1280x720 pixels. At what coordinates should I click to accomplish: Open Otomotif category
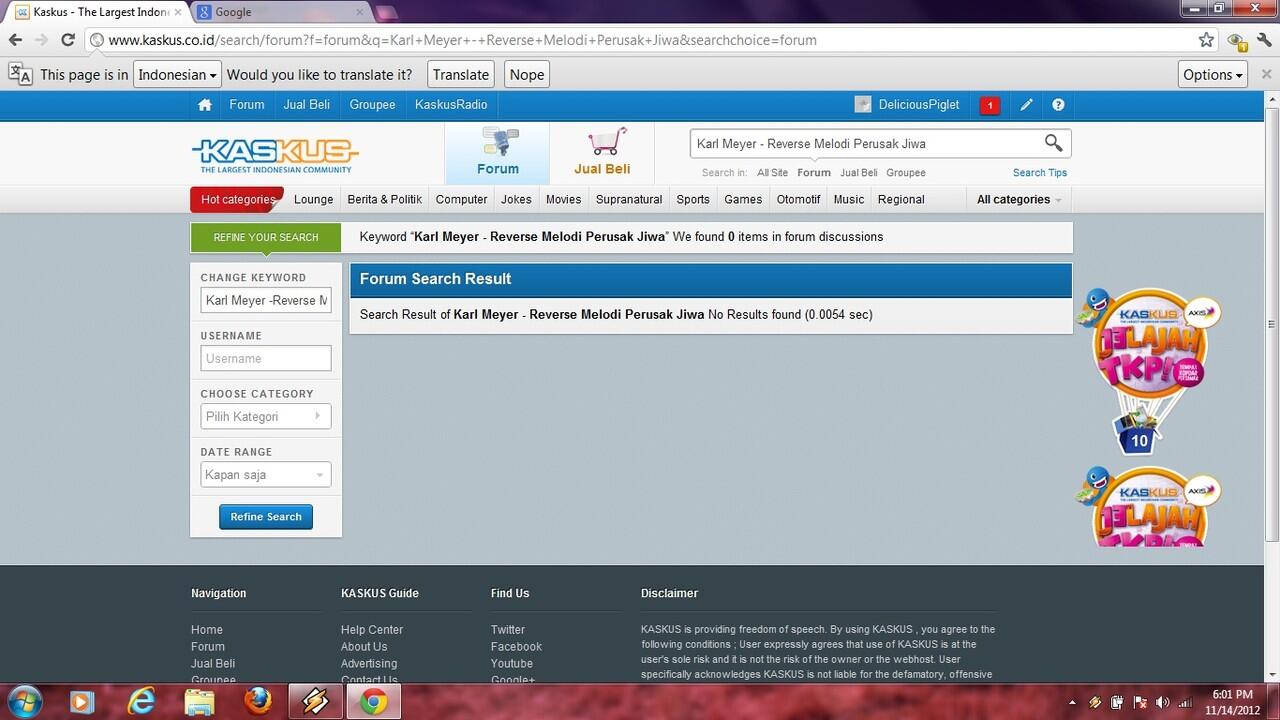[798, 199]
